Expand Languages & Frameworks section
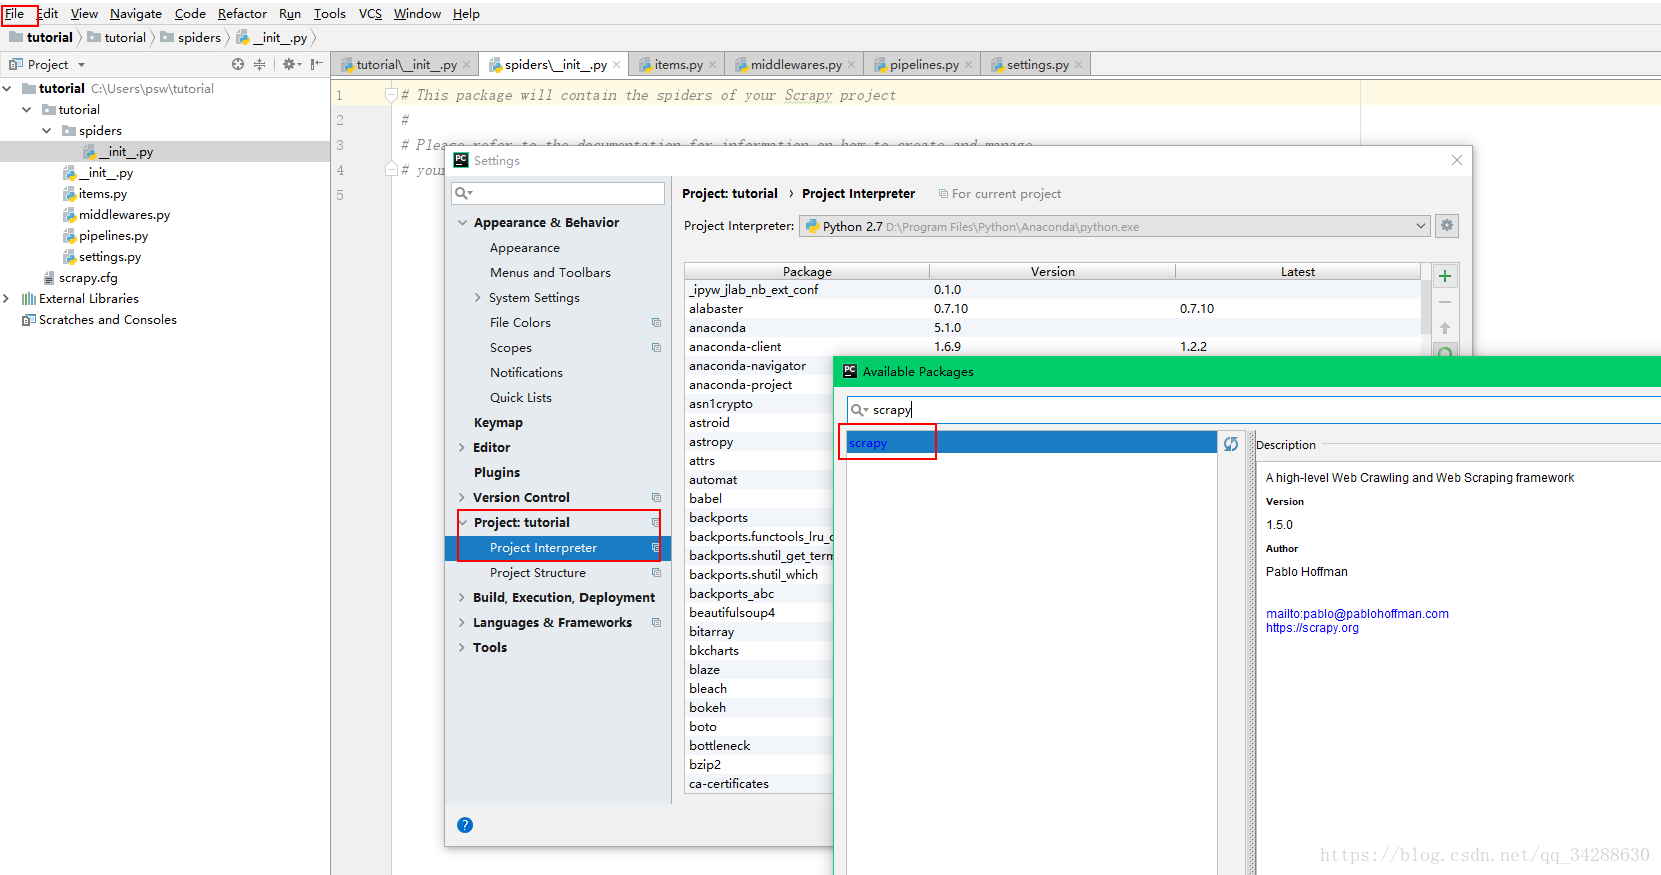Viewport: 1661px width, 875px height. (462, 623)
